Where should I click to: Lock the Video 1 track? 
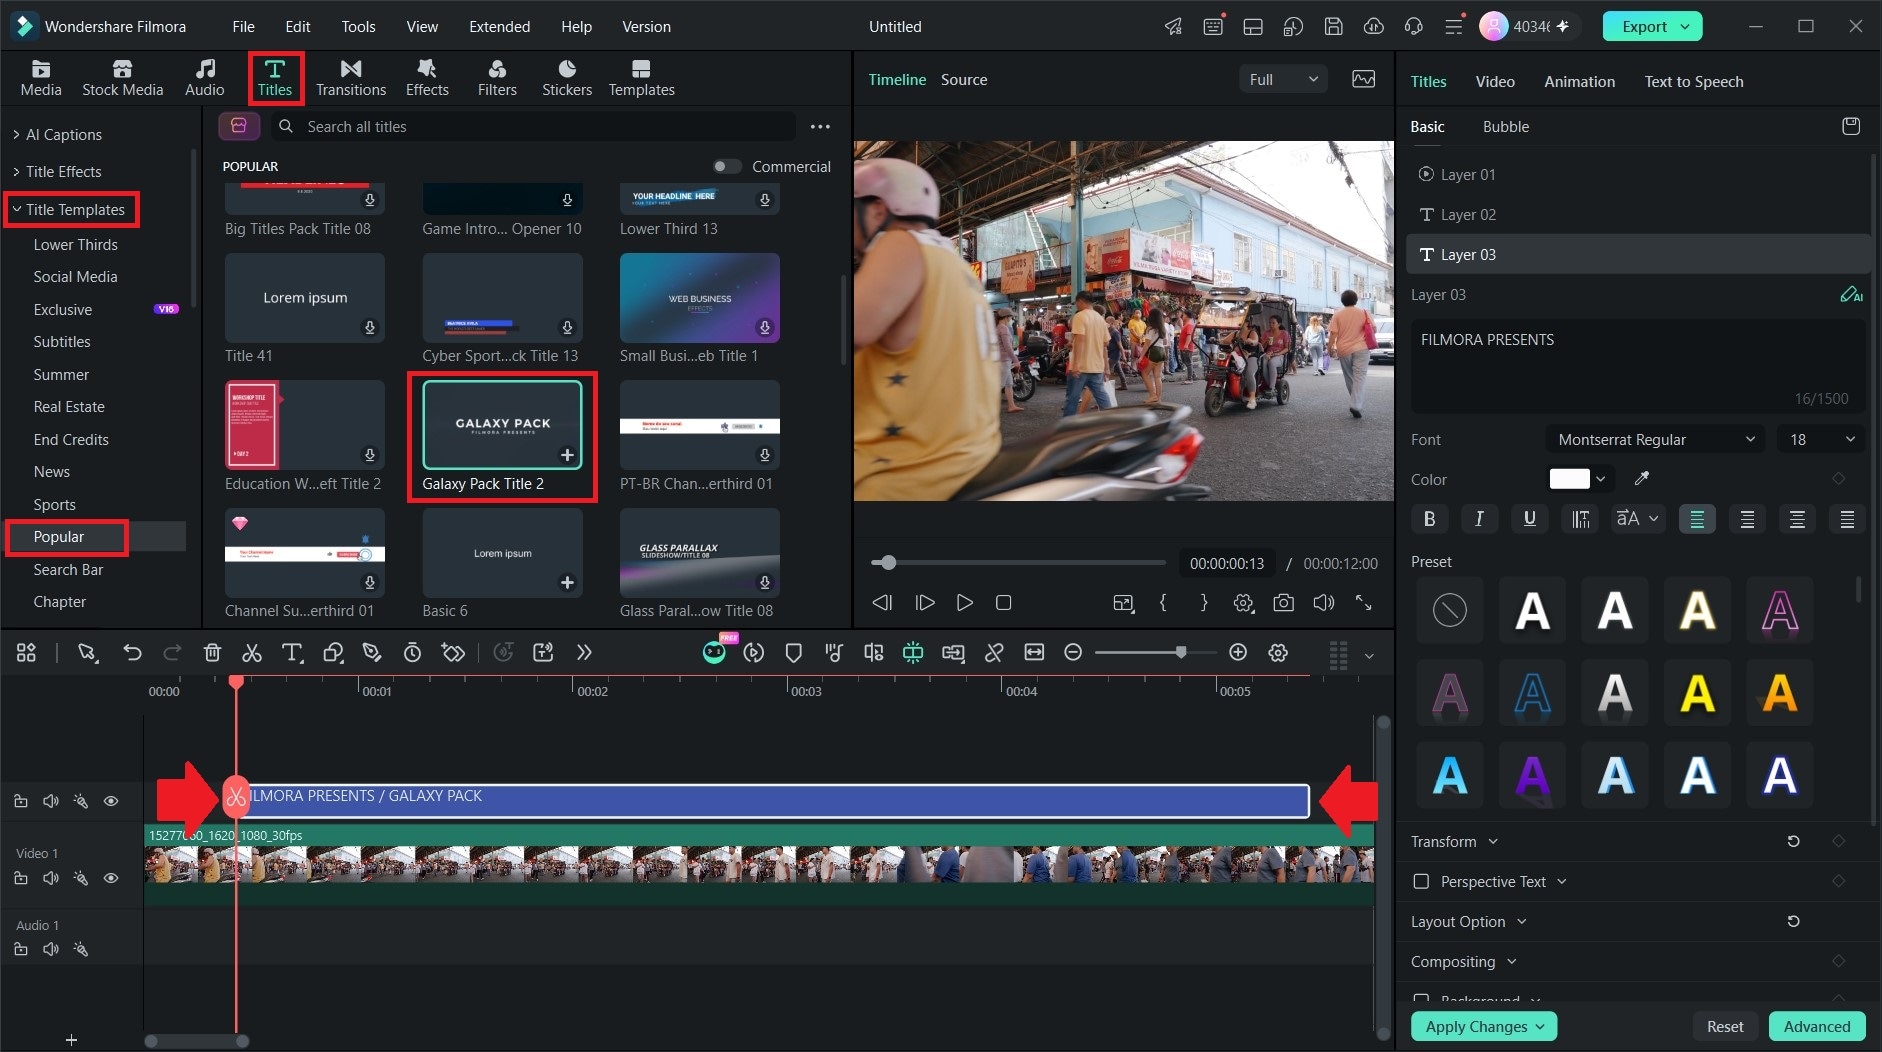(x=20, y=878)
